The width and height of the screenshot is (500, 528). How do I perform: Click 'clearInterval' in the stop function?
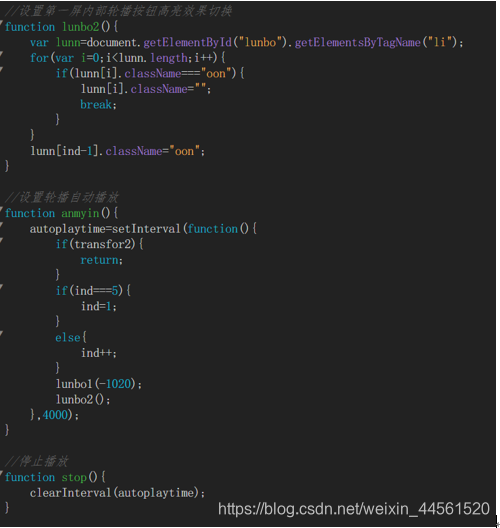coord(70,493)
